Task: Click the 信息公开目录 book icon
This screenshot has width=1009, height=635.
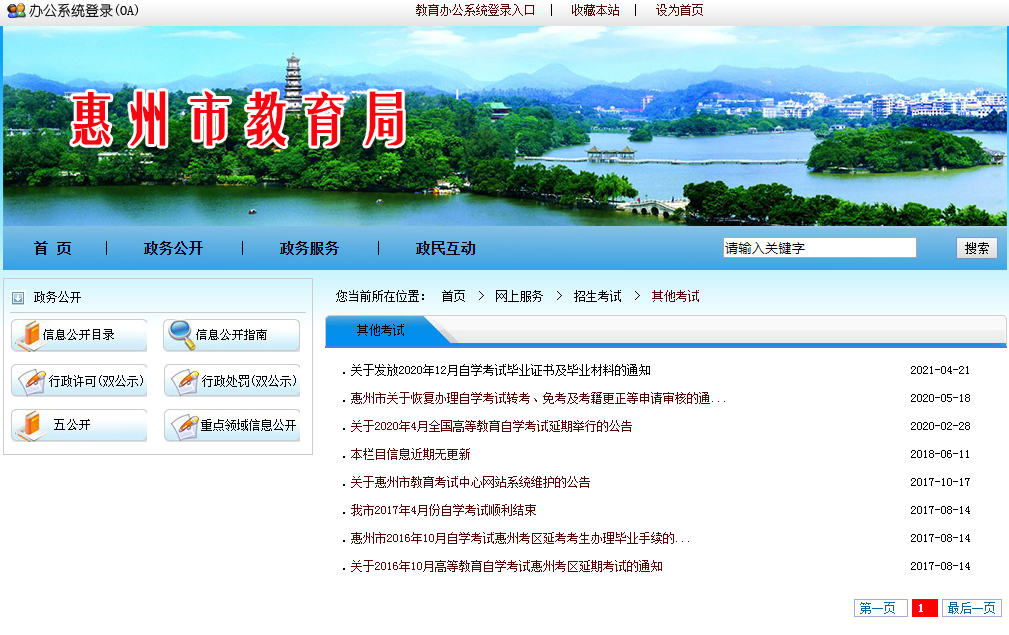Action: 29,335
